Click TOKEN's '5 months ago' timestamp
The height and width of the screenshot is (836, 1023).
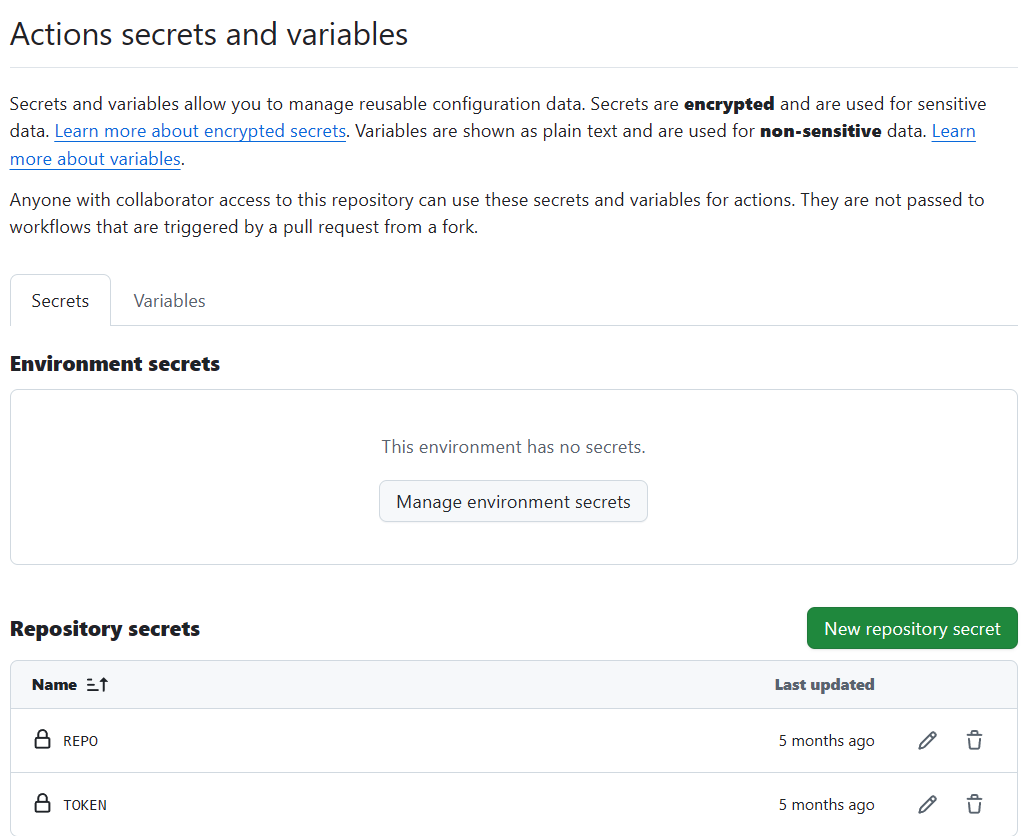(826, 805)
